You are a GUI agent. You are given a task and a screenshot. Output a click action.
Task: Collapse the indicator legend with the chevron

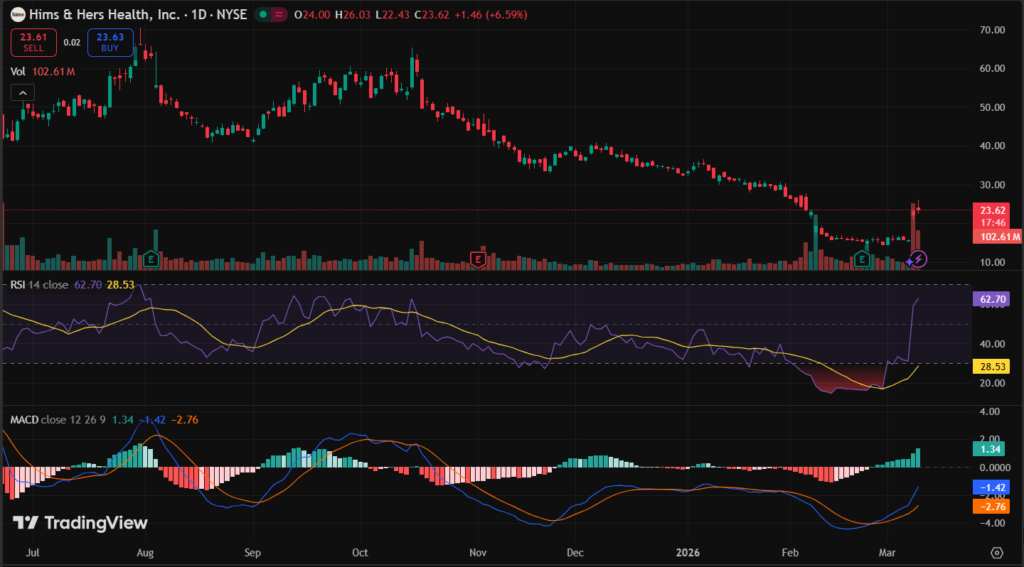click(22, 93)
